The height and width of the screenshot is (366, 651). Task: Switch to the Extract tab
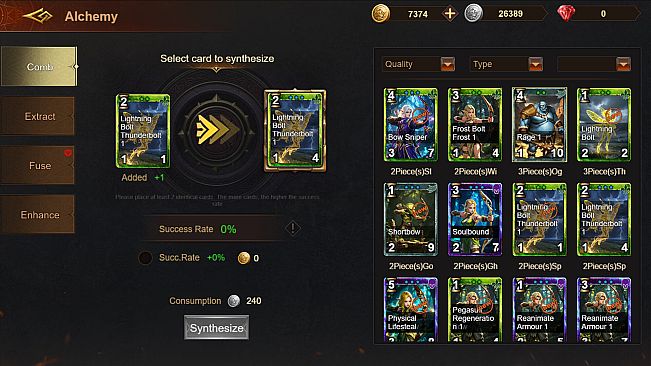[x=38, y=116]
